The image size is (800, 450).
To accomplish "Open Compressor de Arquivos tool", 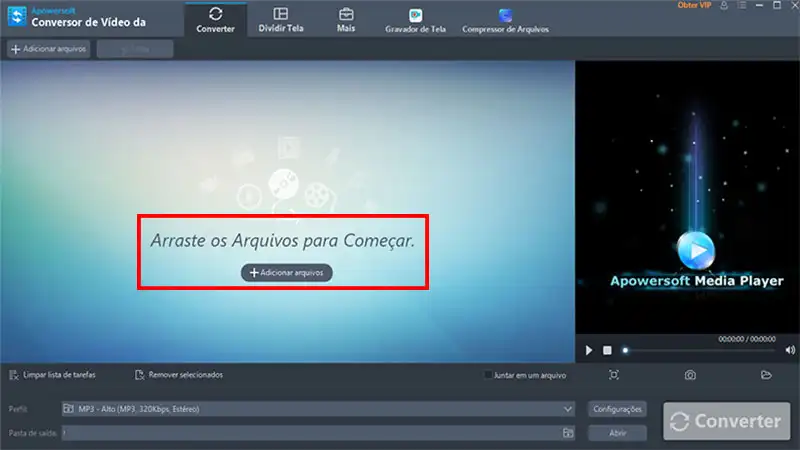I will (505, 21).
